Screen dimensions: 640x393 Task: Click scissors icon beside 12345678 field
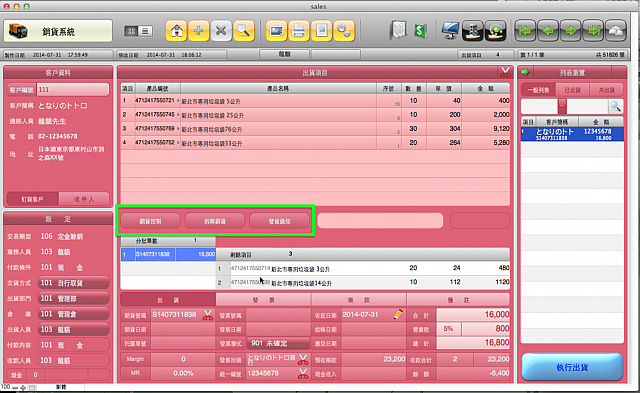tap(303, 373)
